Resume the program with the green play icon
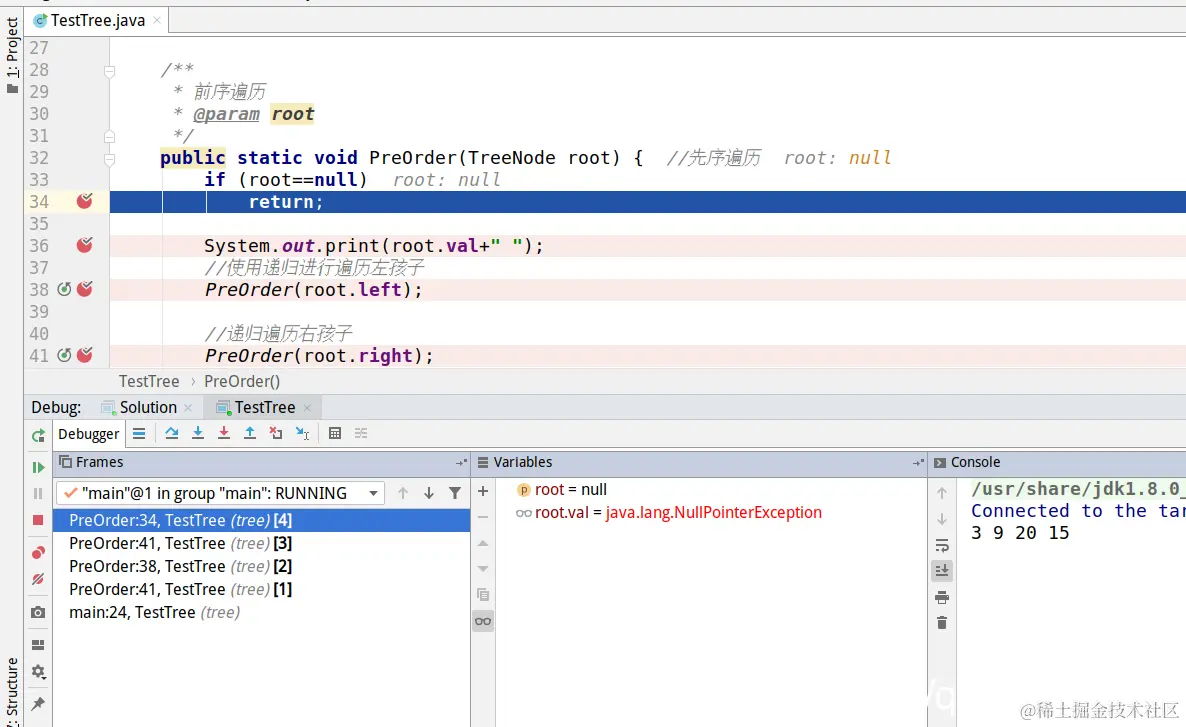 click(x=38, y=468)
